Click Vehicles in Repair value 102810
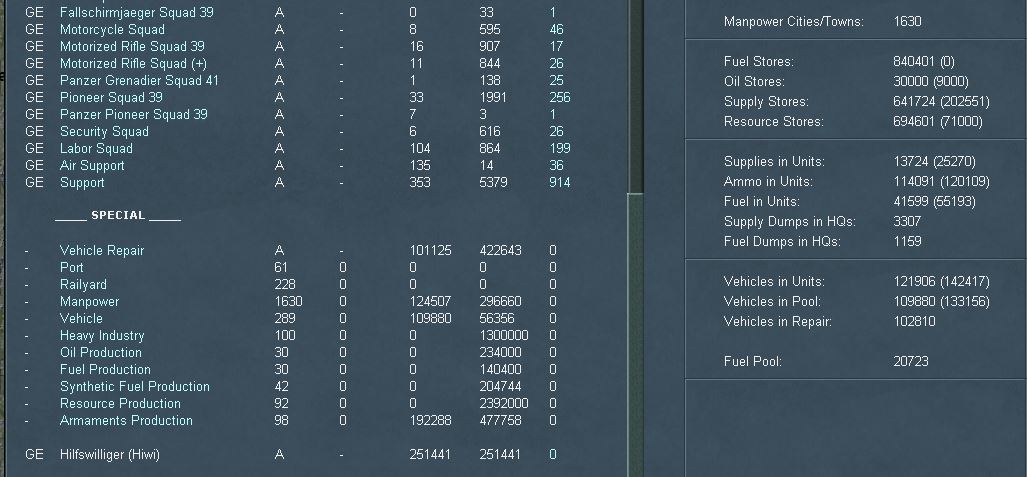Image resolution: width=1027 pixels, height=477 pixels. coord(914,322)
